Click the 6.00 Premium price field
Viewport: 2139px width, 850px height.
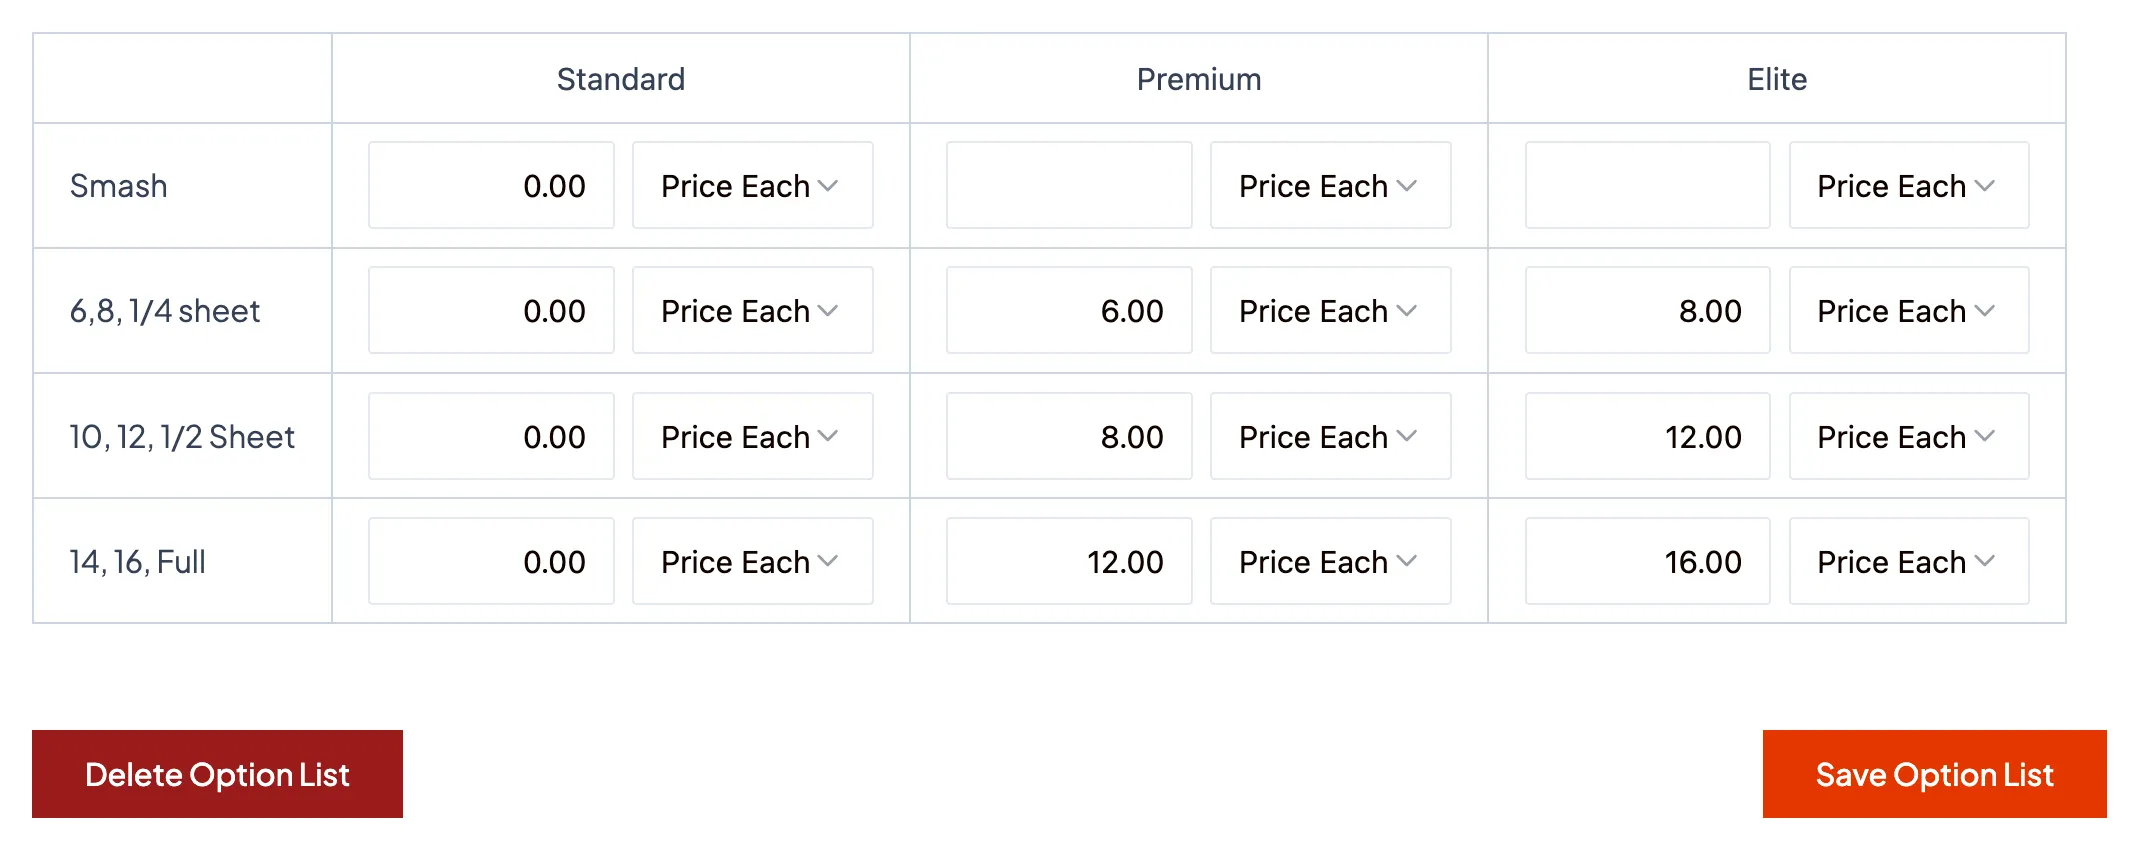tap(1068, 310)
